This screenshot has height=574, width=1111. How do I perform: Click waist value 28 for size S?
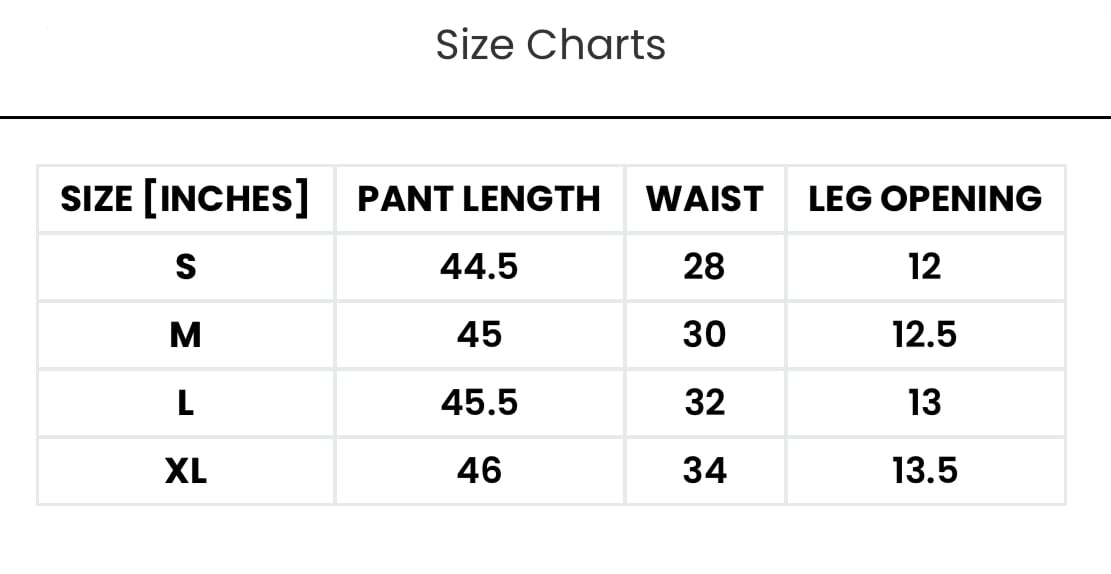click(x=704, y=267)
